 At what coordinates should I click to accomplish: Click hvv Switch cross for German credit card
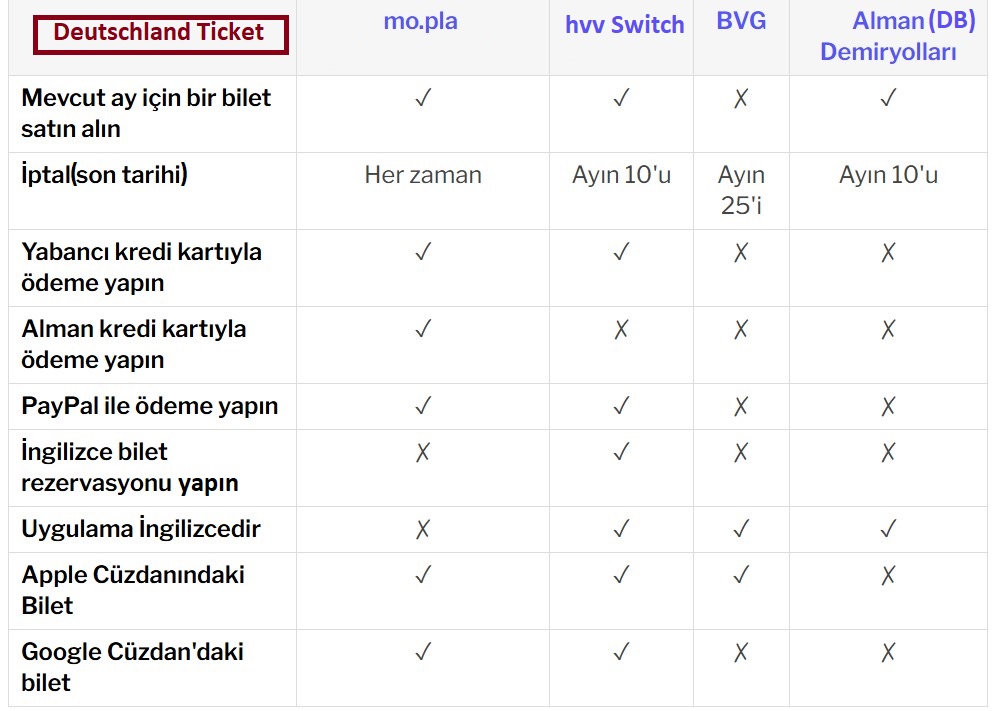[621, 329]
